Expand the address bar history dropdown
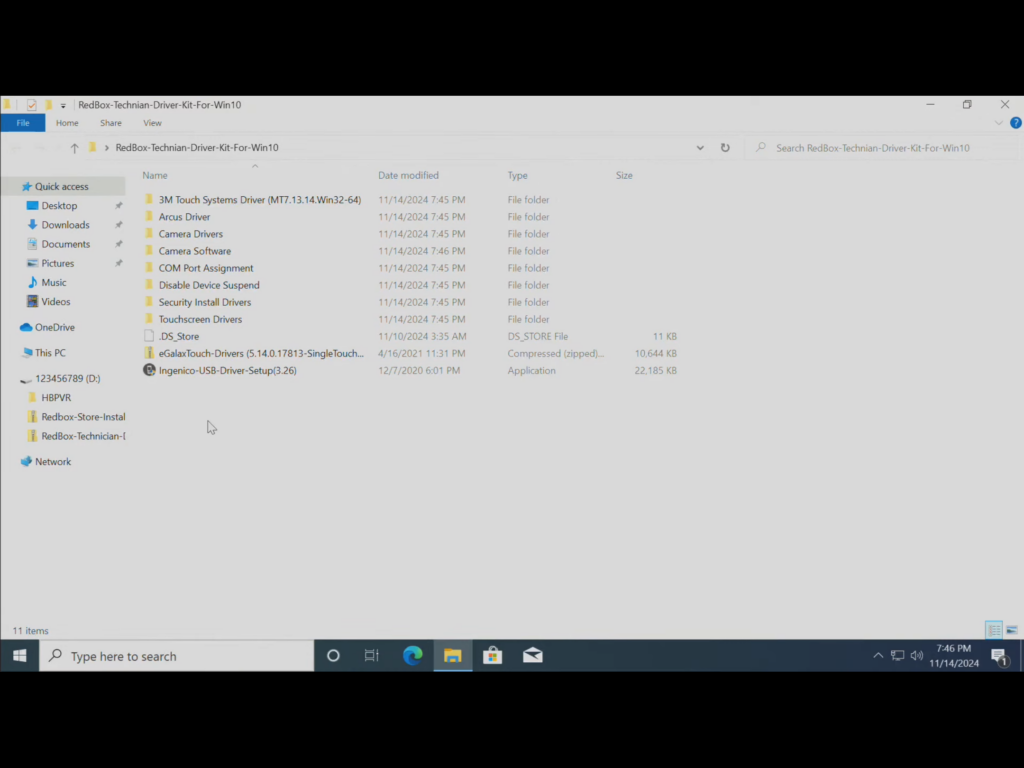The image size is (1024, 768). pos(700,148)
